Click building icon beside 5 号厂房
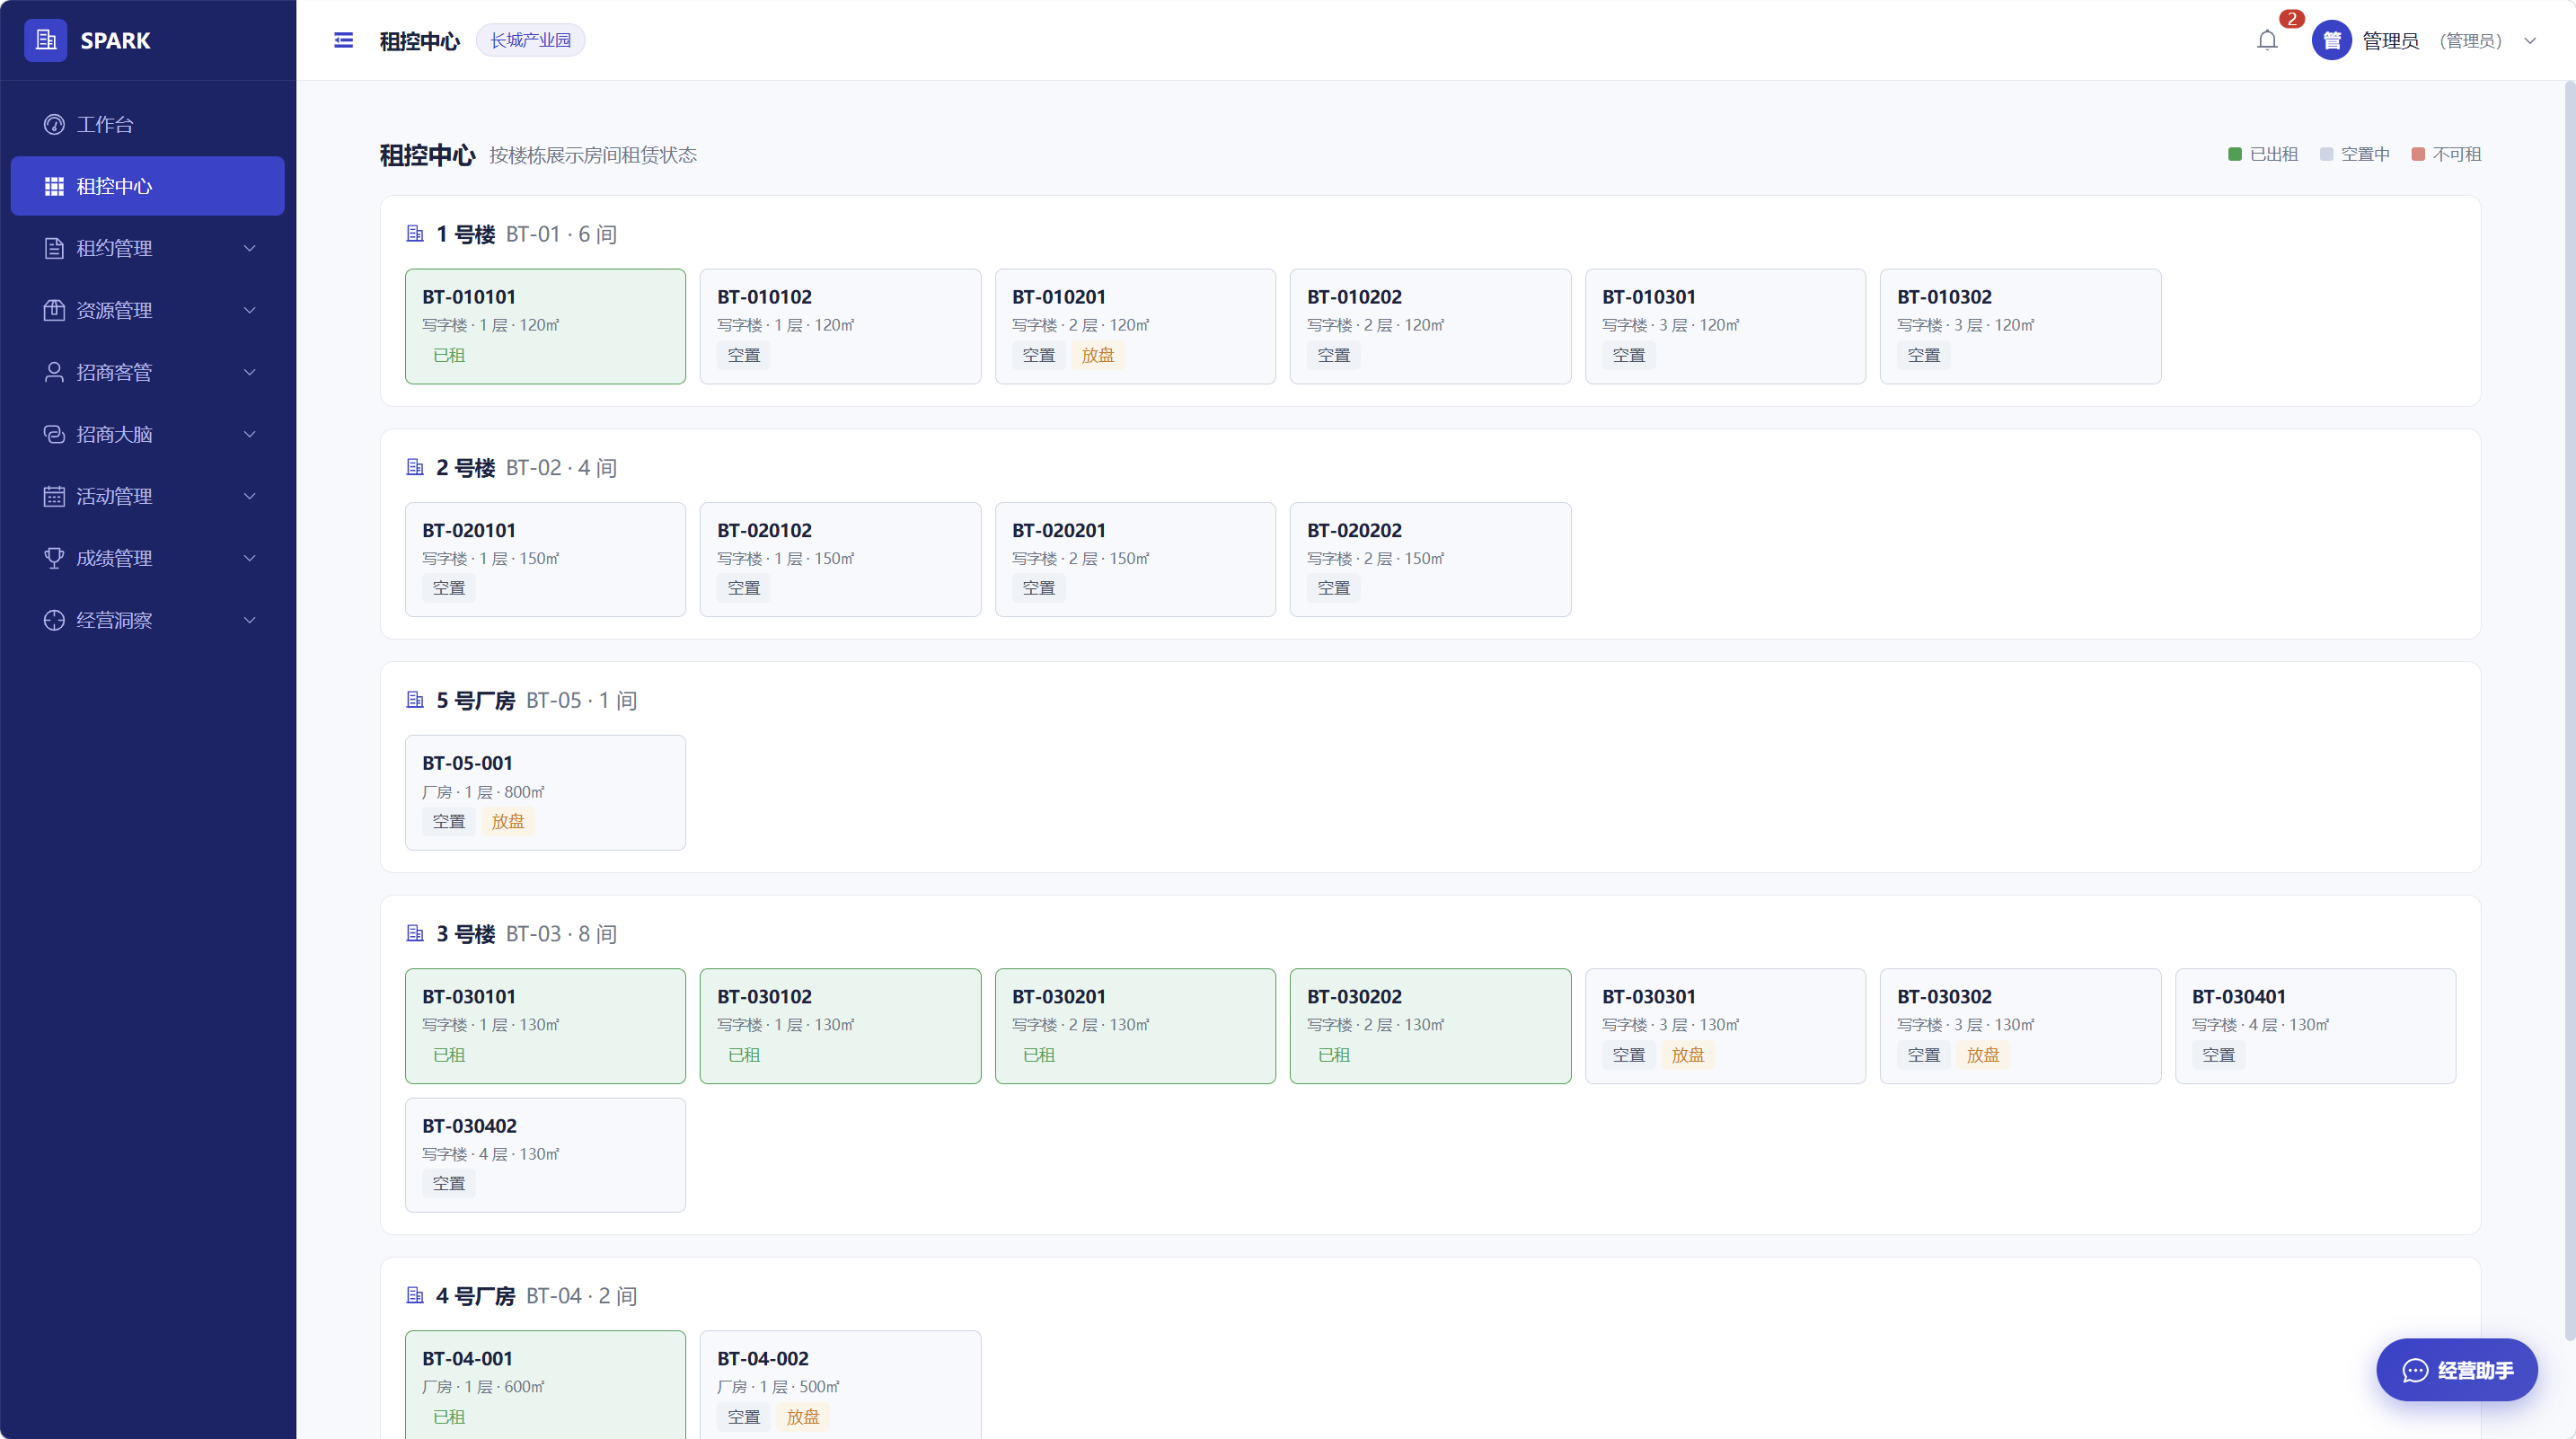 [415, 700]
